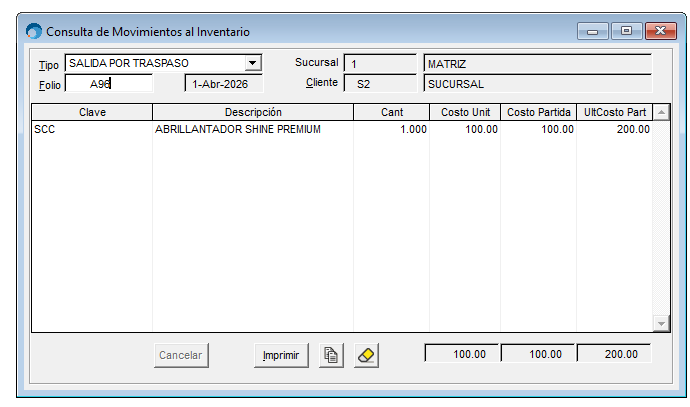Open the Tipo dropdown arrow
Viewport: 690px width, 407px height.
pos(253,63)
